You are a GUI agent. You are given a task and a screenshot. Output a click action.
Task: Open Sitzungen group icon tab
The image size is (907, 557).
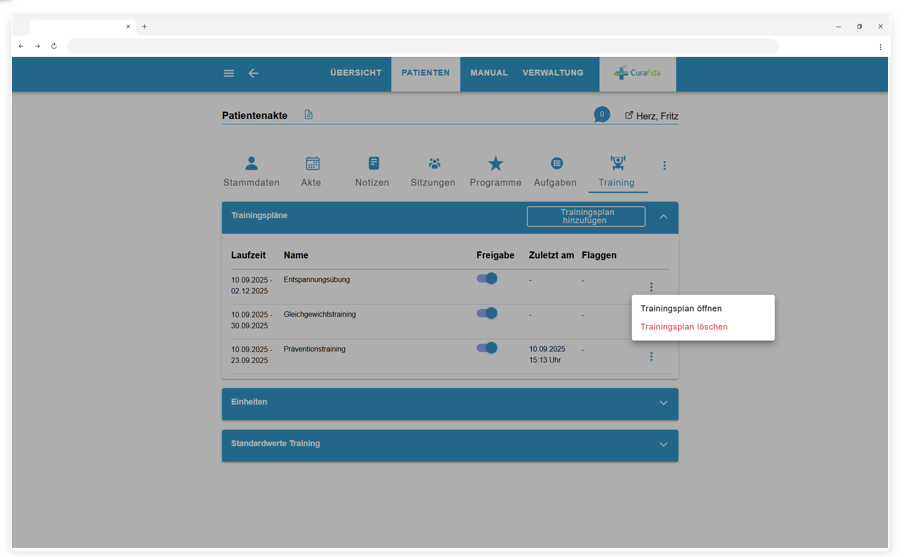coord(434,164)
